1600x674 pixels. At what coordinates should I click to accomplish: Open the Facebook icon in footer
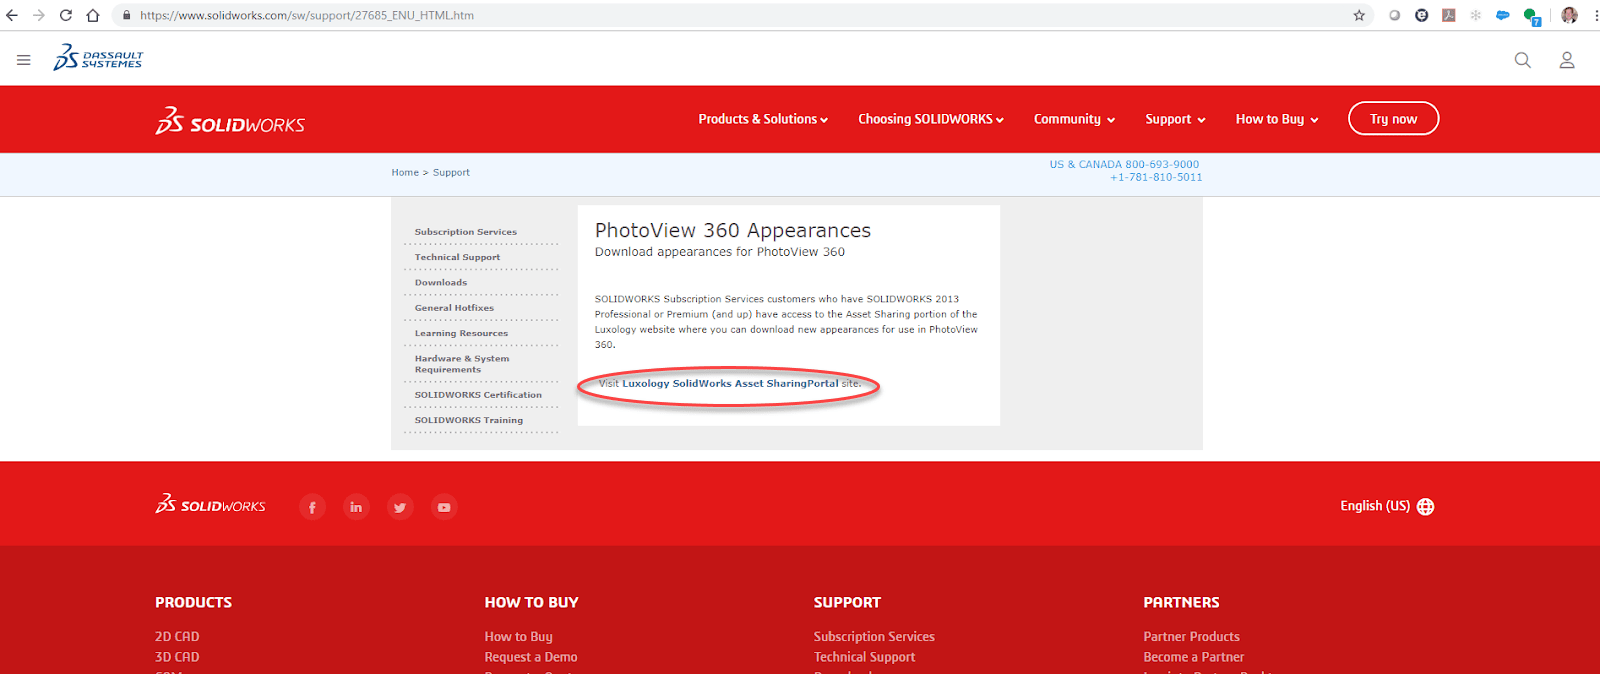pos(312,507)
